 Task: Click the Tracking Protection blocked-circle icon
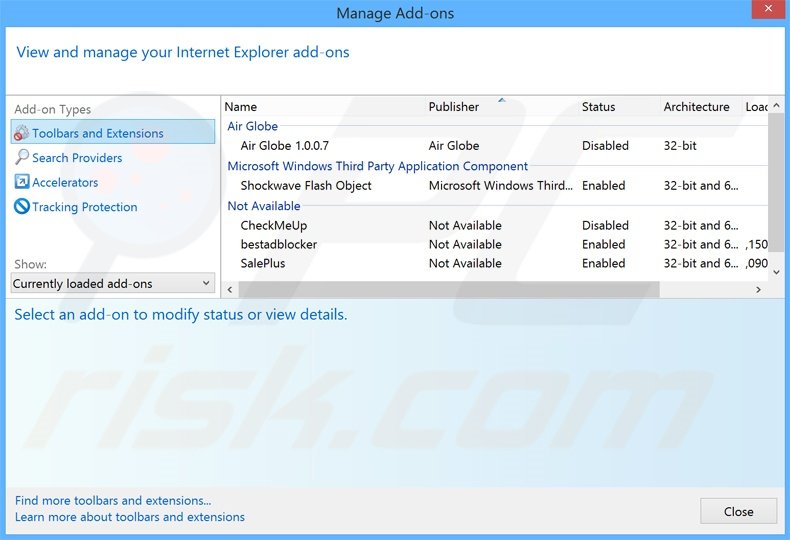22,206
